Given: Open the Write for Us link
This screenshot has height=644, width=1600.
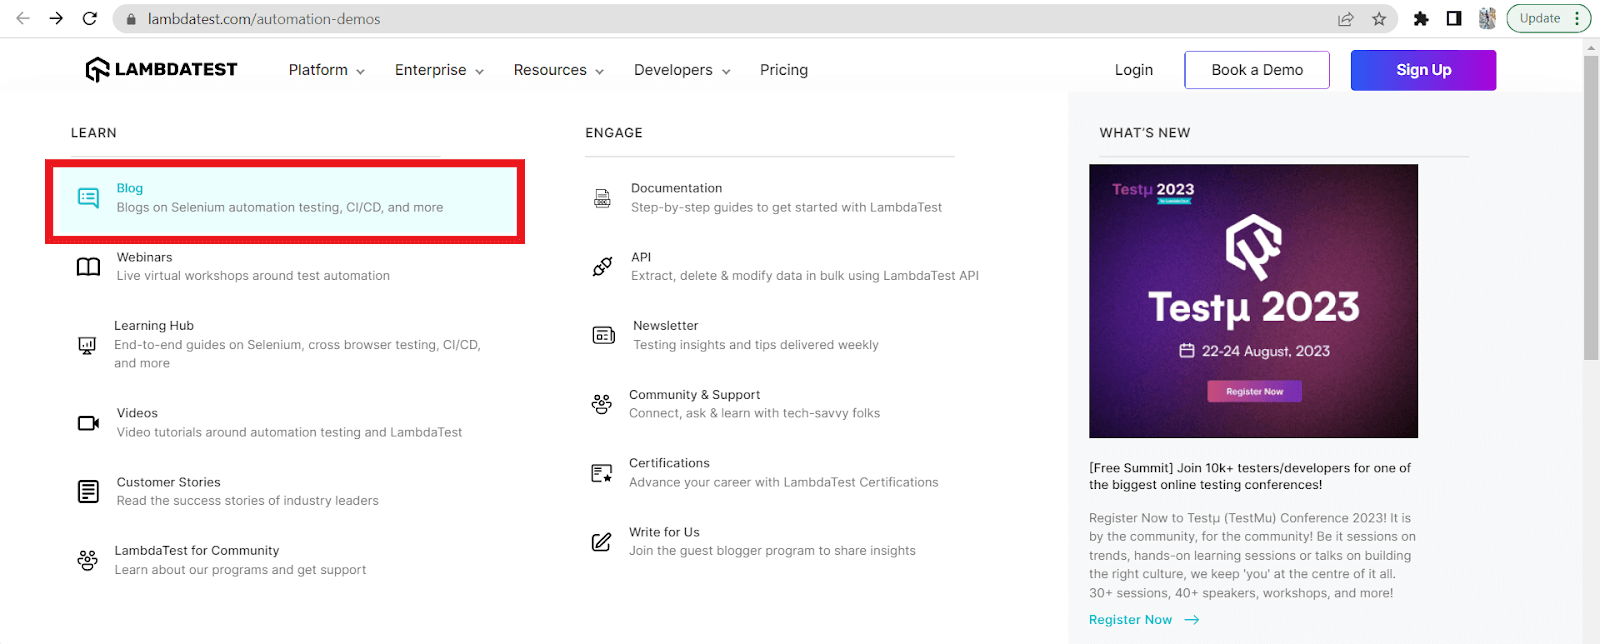Looking at the screenshot, I should click(664, 532).
